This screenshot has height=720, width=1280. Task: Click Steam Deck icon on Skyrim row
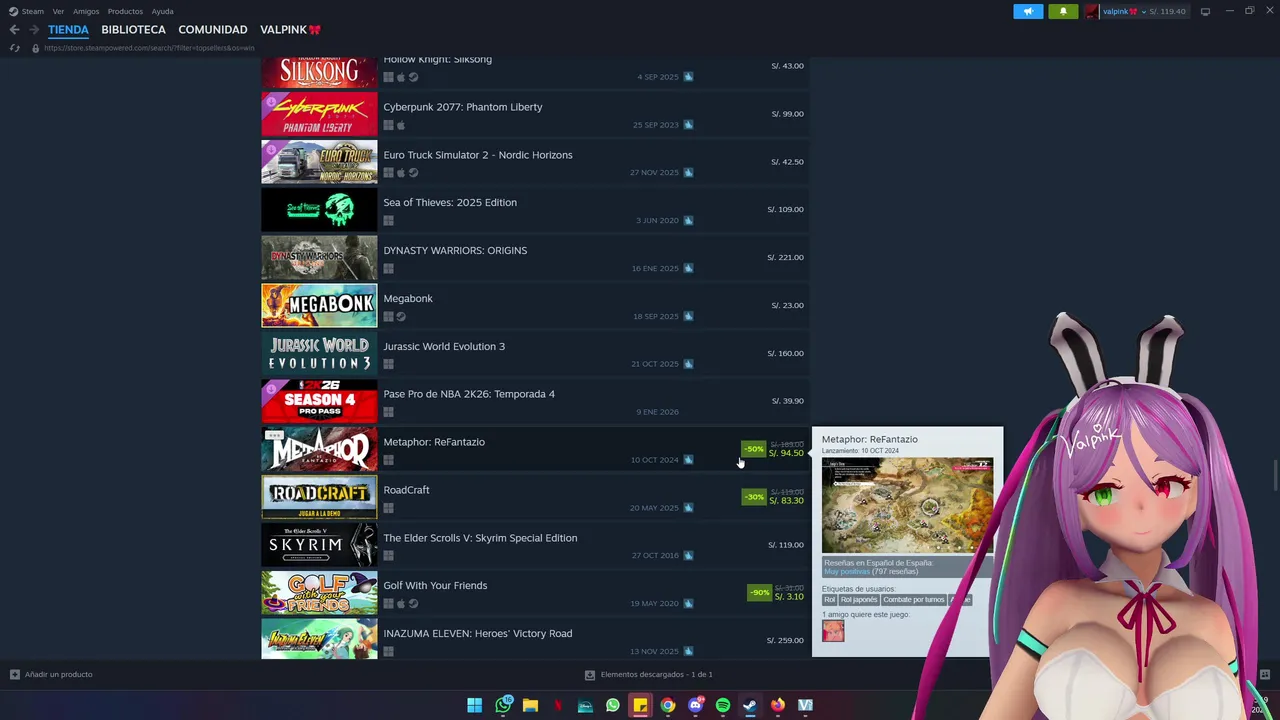688,555
